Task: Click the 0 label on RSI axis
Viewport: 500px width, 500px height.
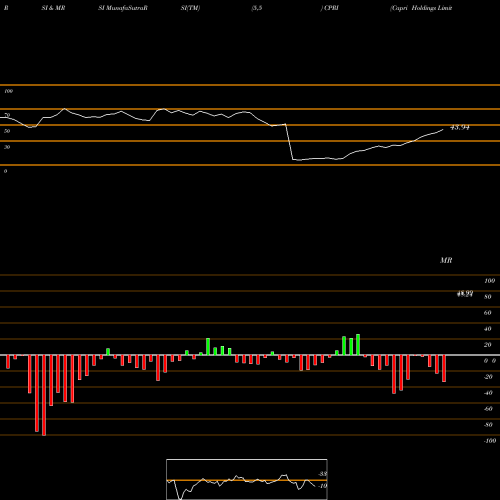Action: click(5, 171)
